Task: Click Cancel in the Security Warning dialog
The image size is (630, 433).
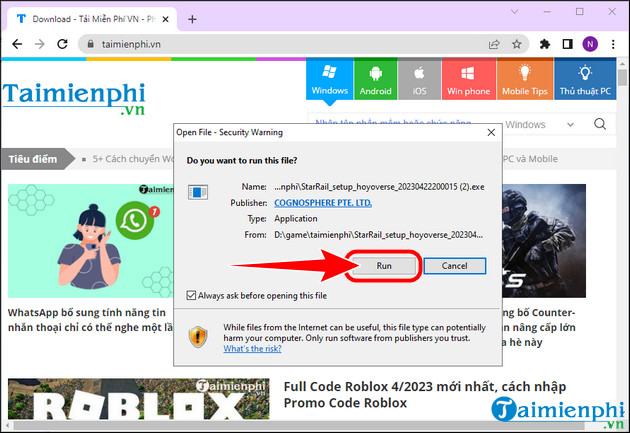Action: tap(454, 266)
